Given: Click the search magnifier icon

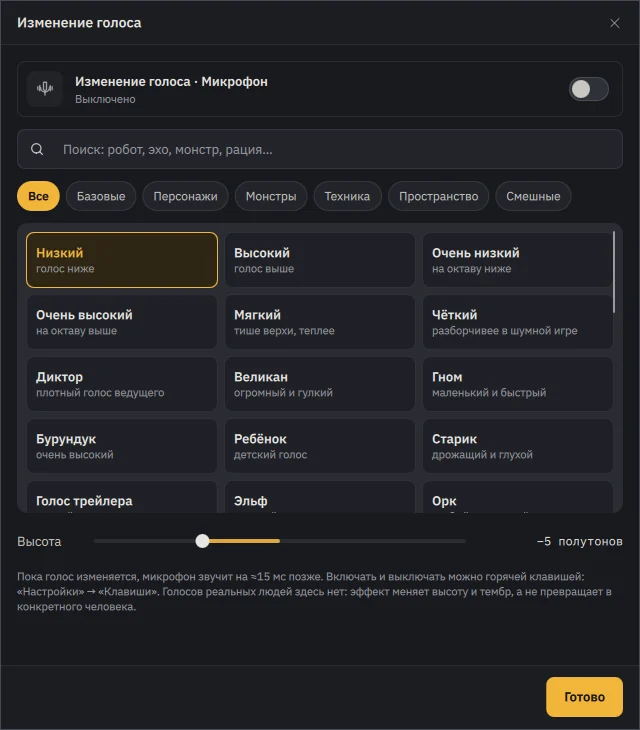Looking at the screenshot, I should point(37,149).
